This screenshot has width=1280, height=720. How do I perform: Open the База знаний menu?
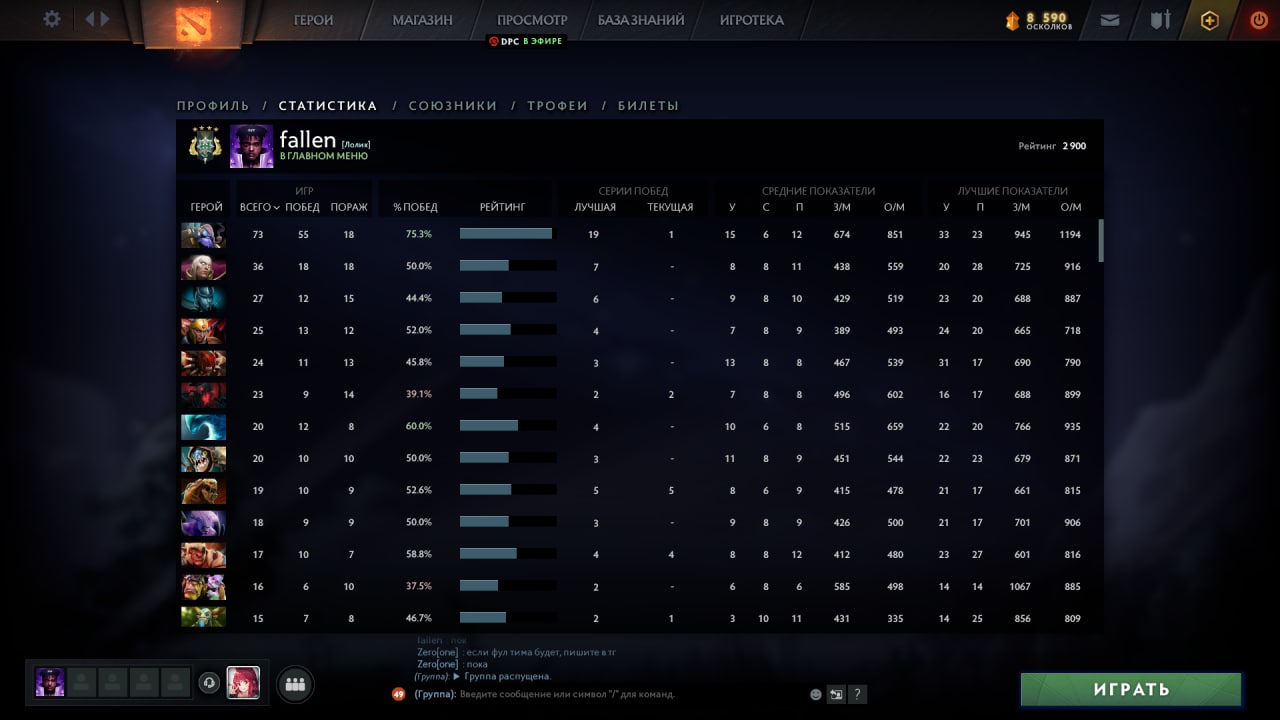pos(641,20)
